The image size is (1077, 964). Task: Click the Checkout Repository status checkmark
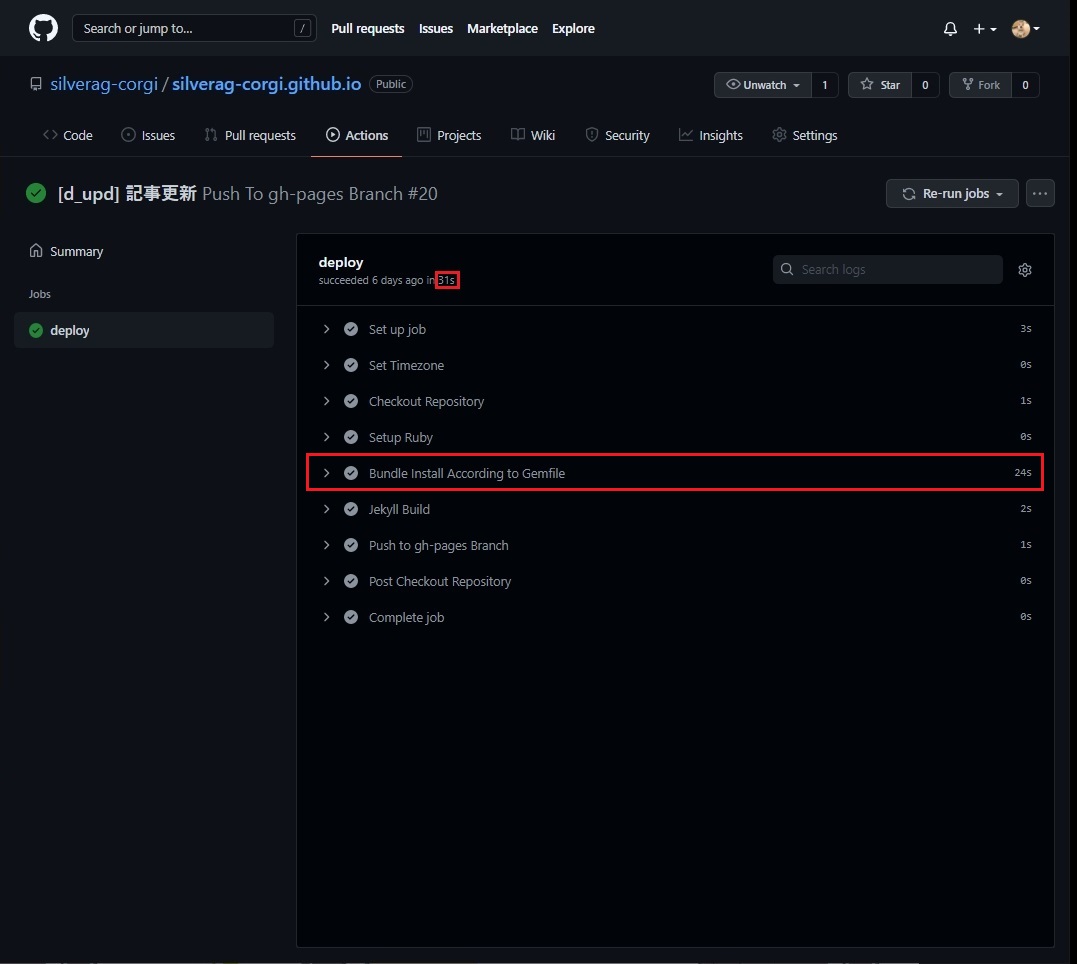click(x=351, y=401)
